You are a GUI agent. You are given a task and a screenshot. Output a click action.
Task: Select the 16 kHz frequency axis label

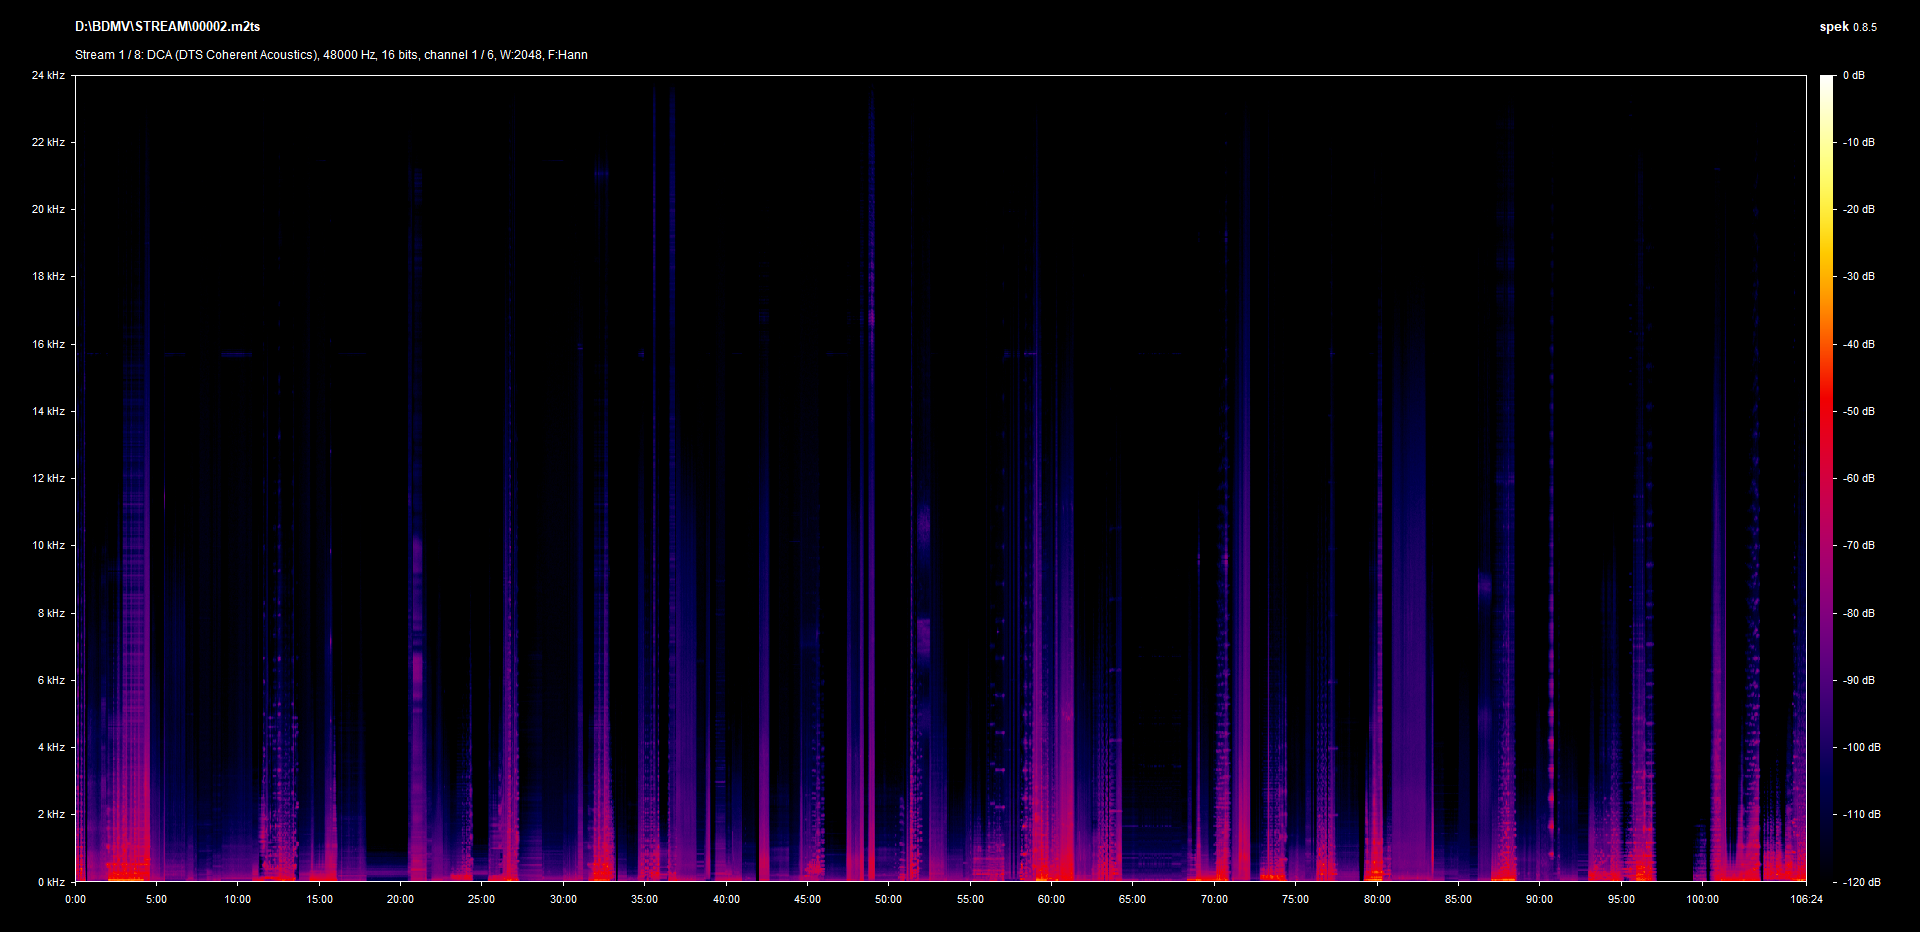(48, 345)
